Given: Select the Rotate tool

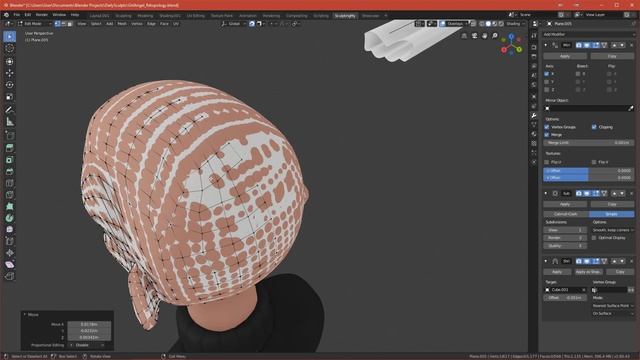Looking at the screenshot, I should coord(10,85).
